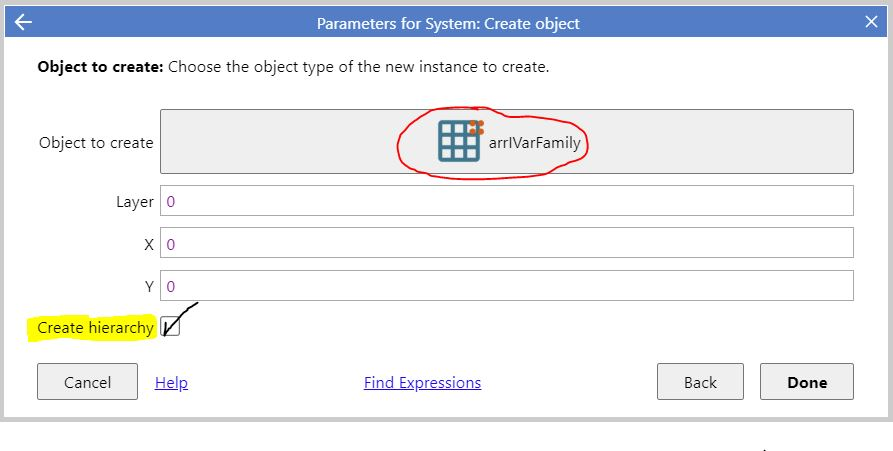
Task: Confirm parameters with the Done button
Action: 806,382
